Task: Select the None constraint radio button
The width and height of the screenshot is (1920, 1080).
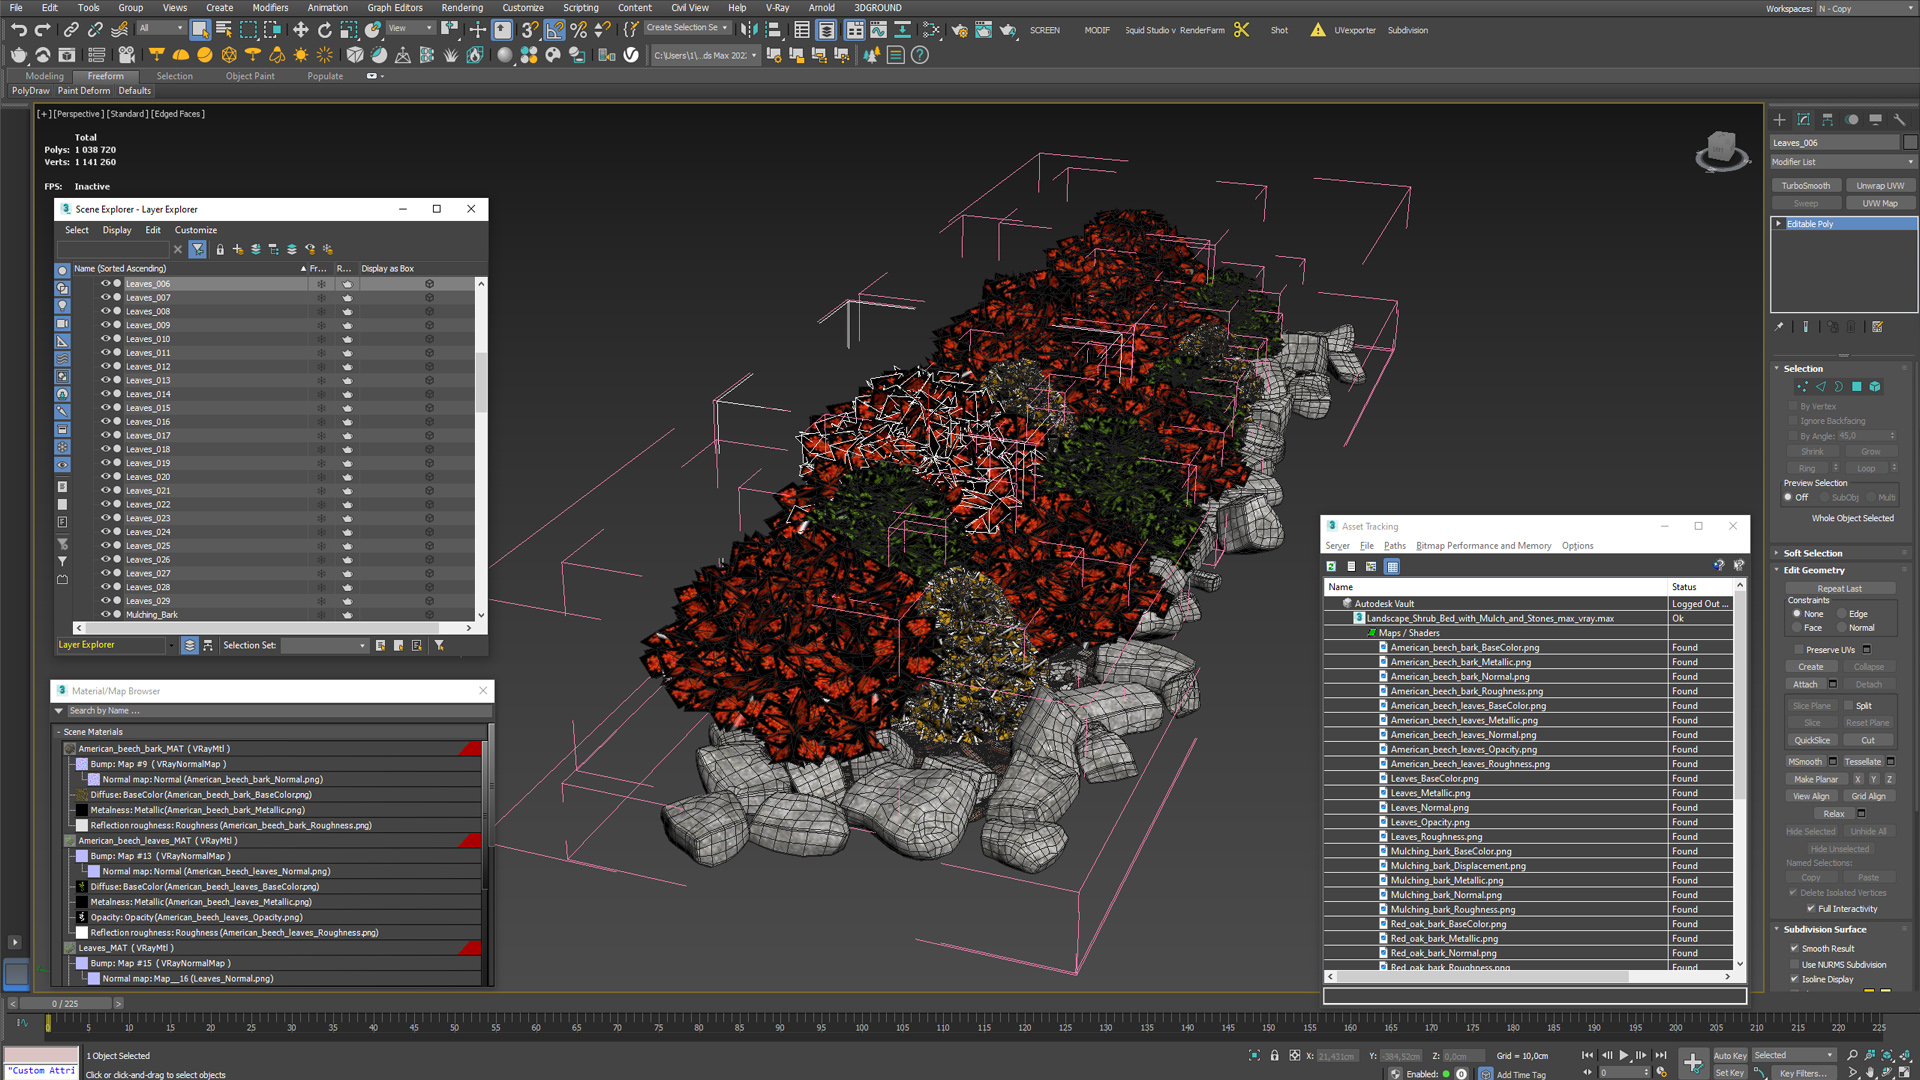Action: [x=1797, y=614]
